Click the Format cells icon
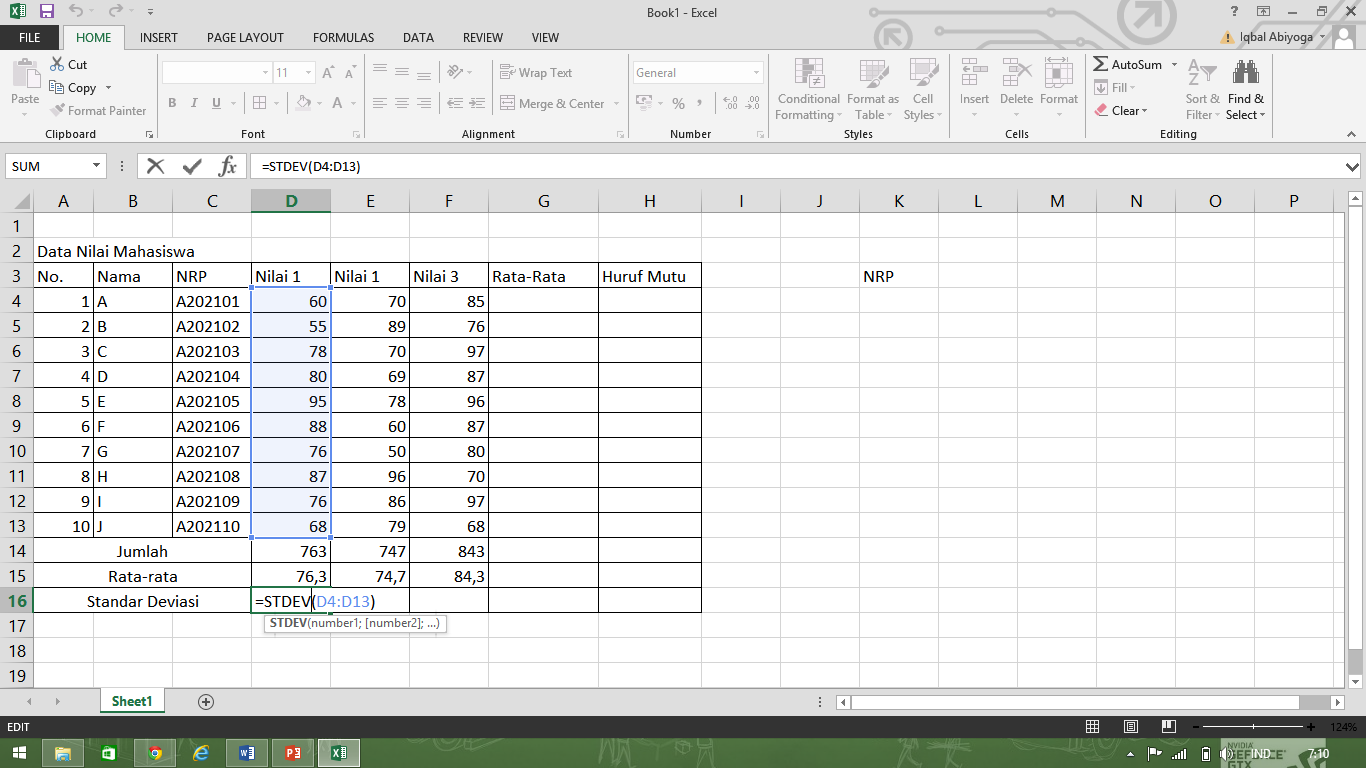This screenshot has height=768, width=1366. (1058, 73)
